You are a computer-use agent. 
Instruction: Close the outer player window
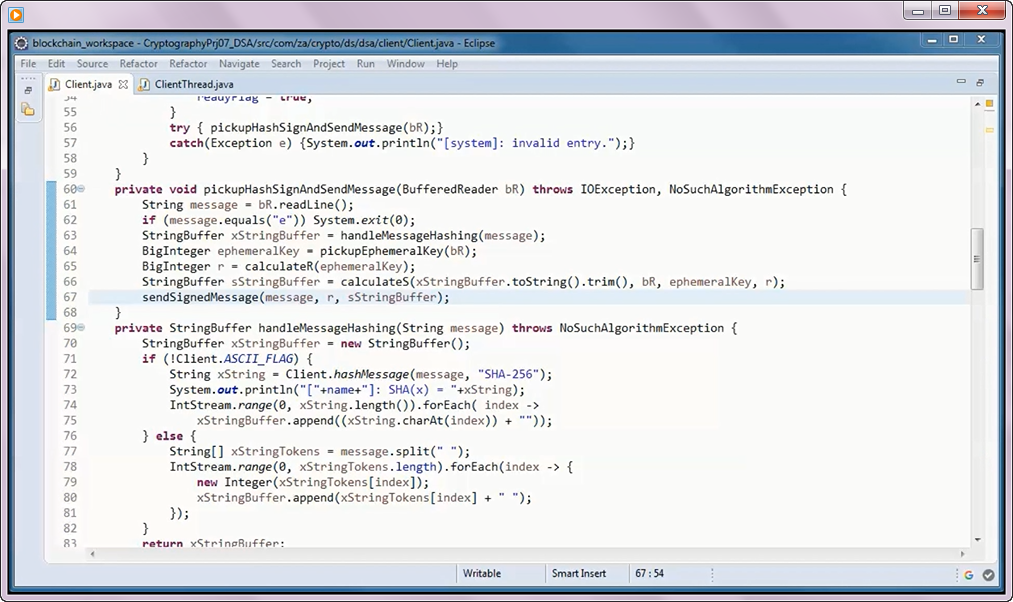coord(983,10)
